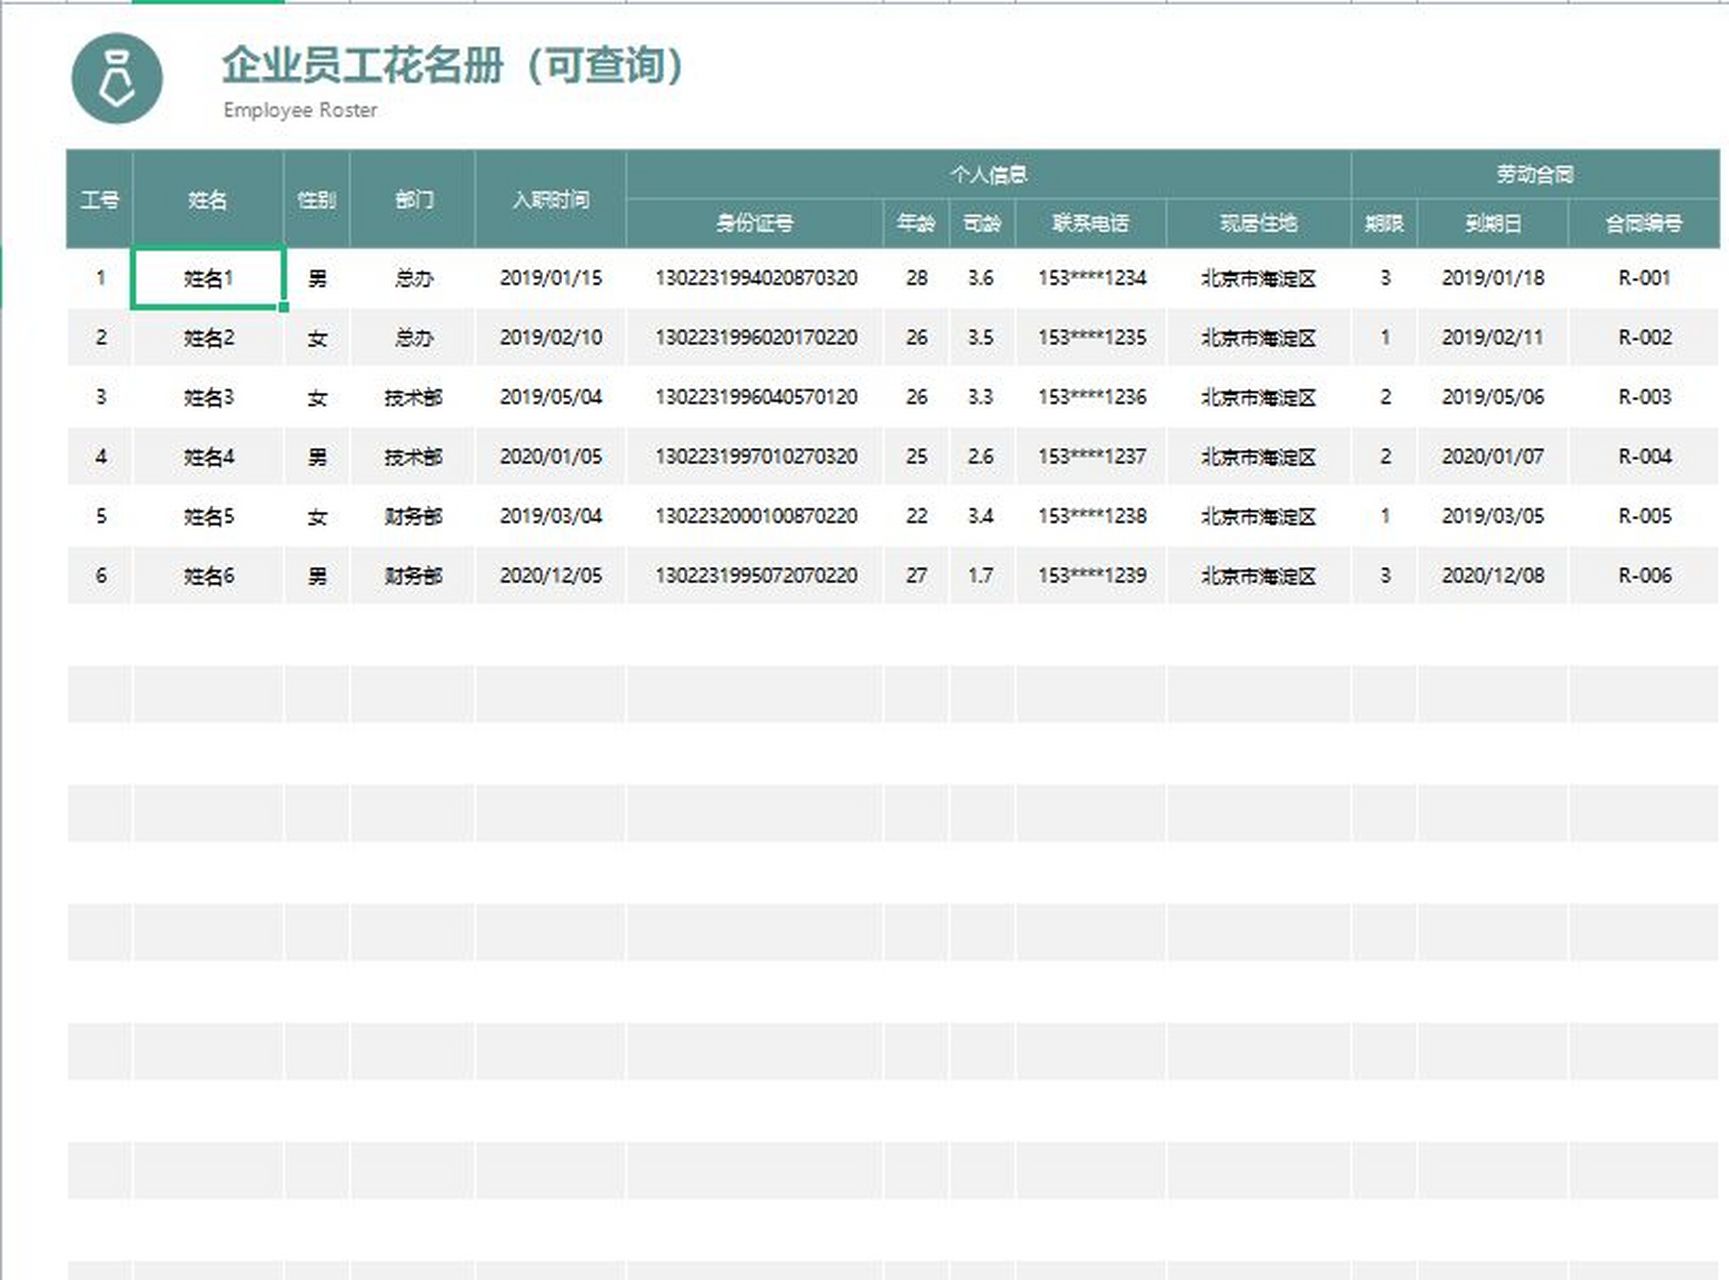Select ID number in 姓名5 row
1729x1280 pixels.
tap(756, 516)
